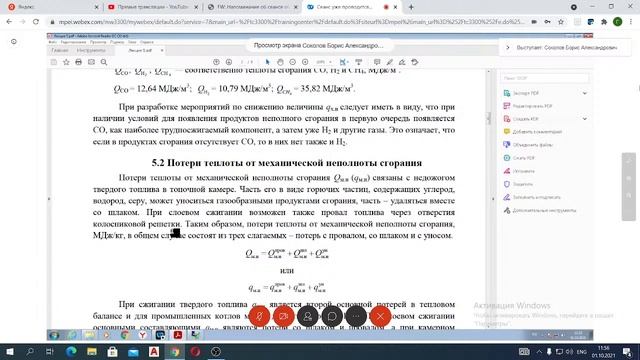Turn on camera in Webex controls
640x360 pixels.
[x=284, y=316]
